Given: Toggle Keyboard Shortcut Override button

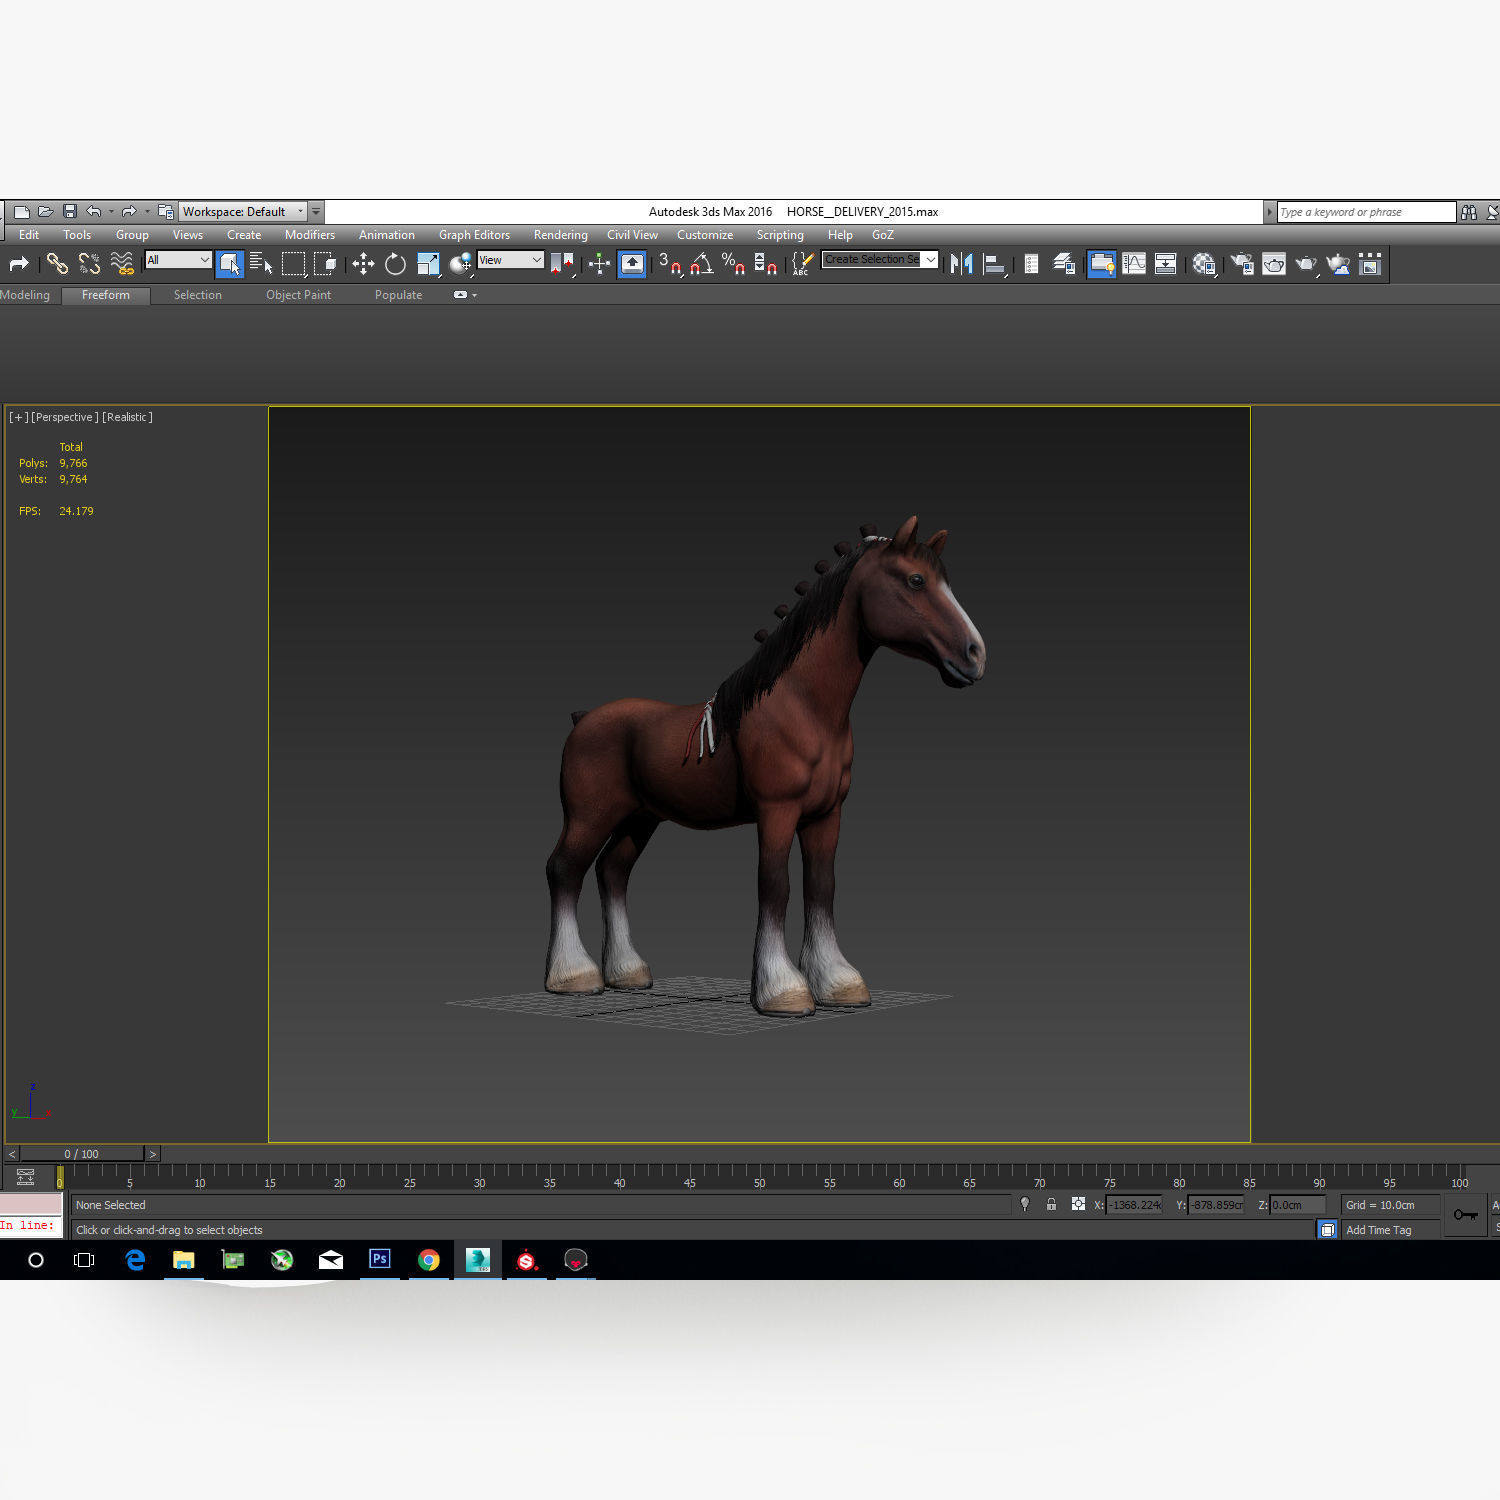Looking at the screenshot, I should pos(632,264).
